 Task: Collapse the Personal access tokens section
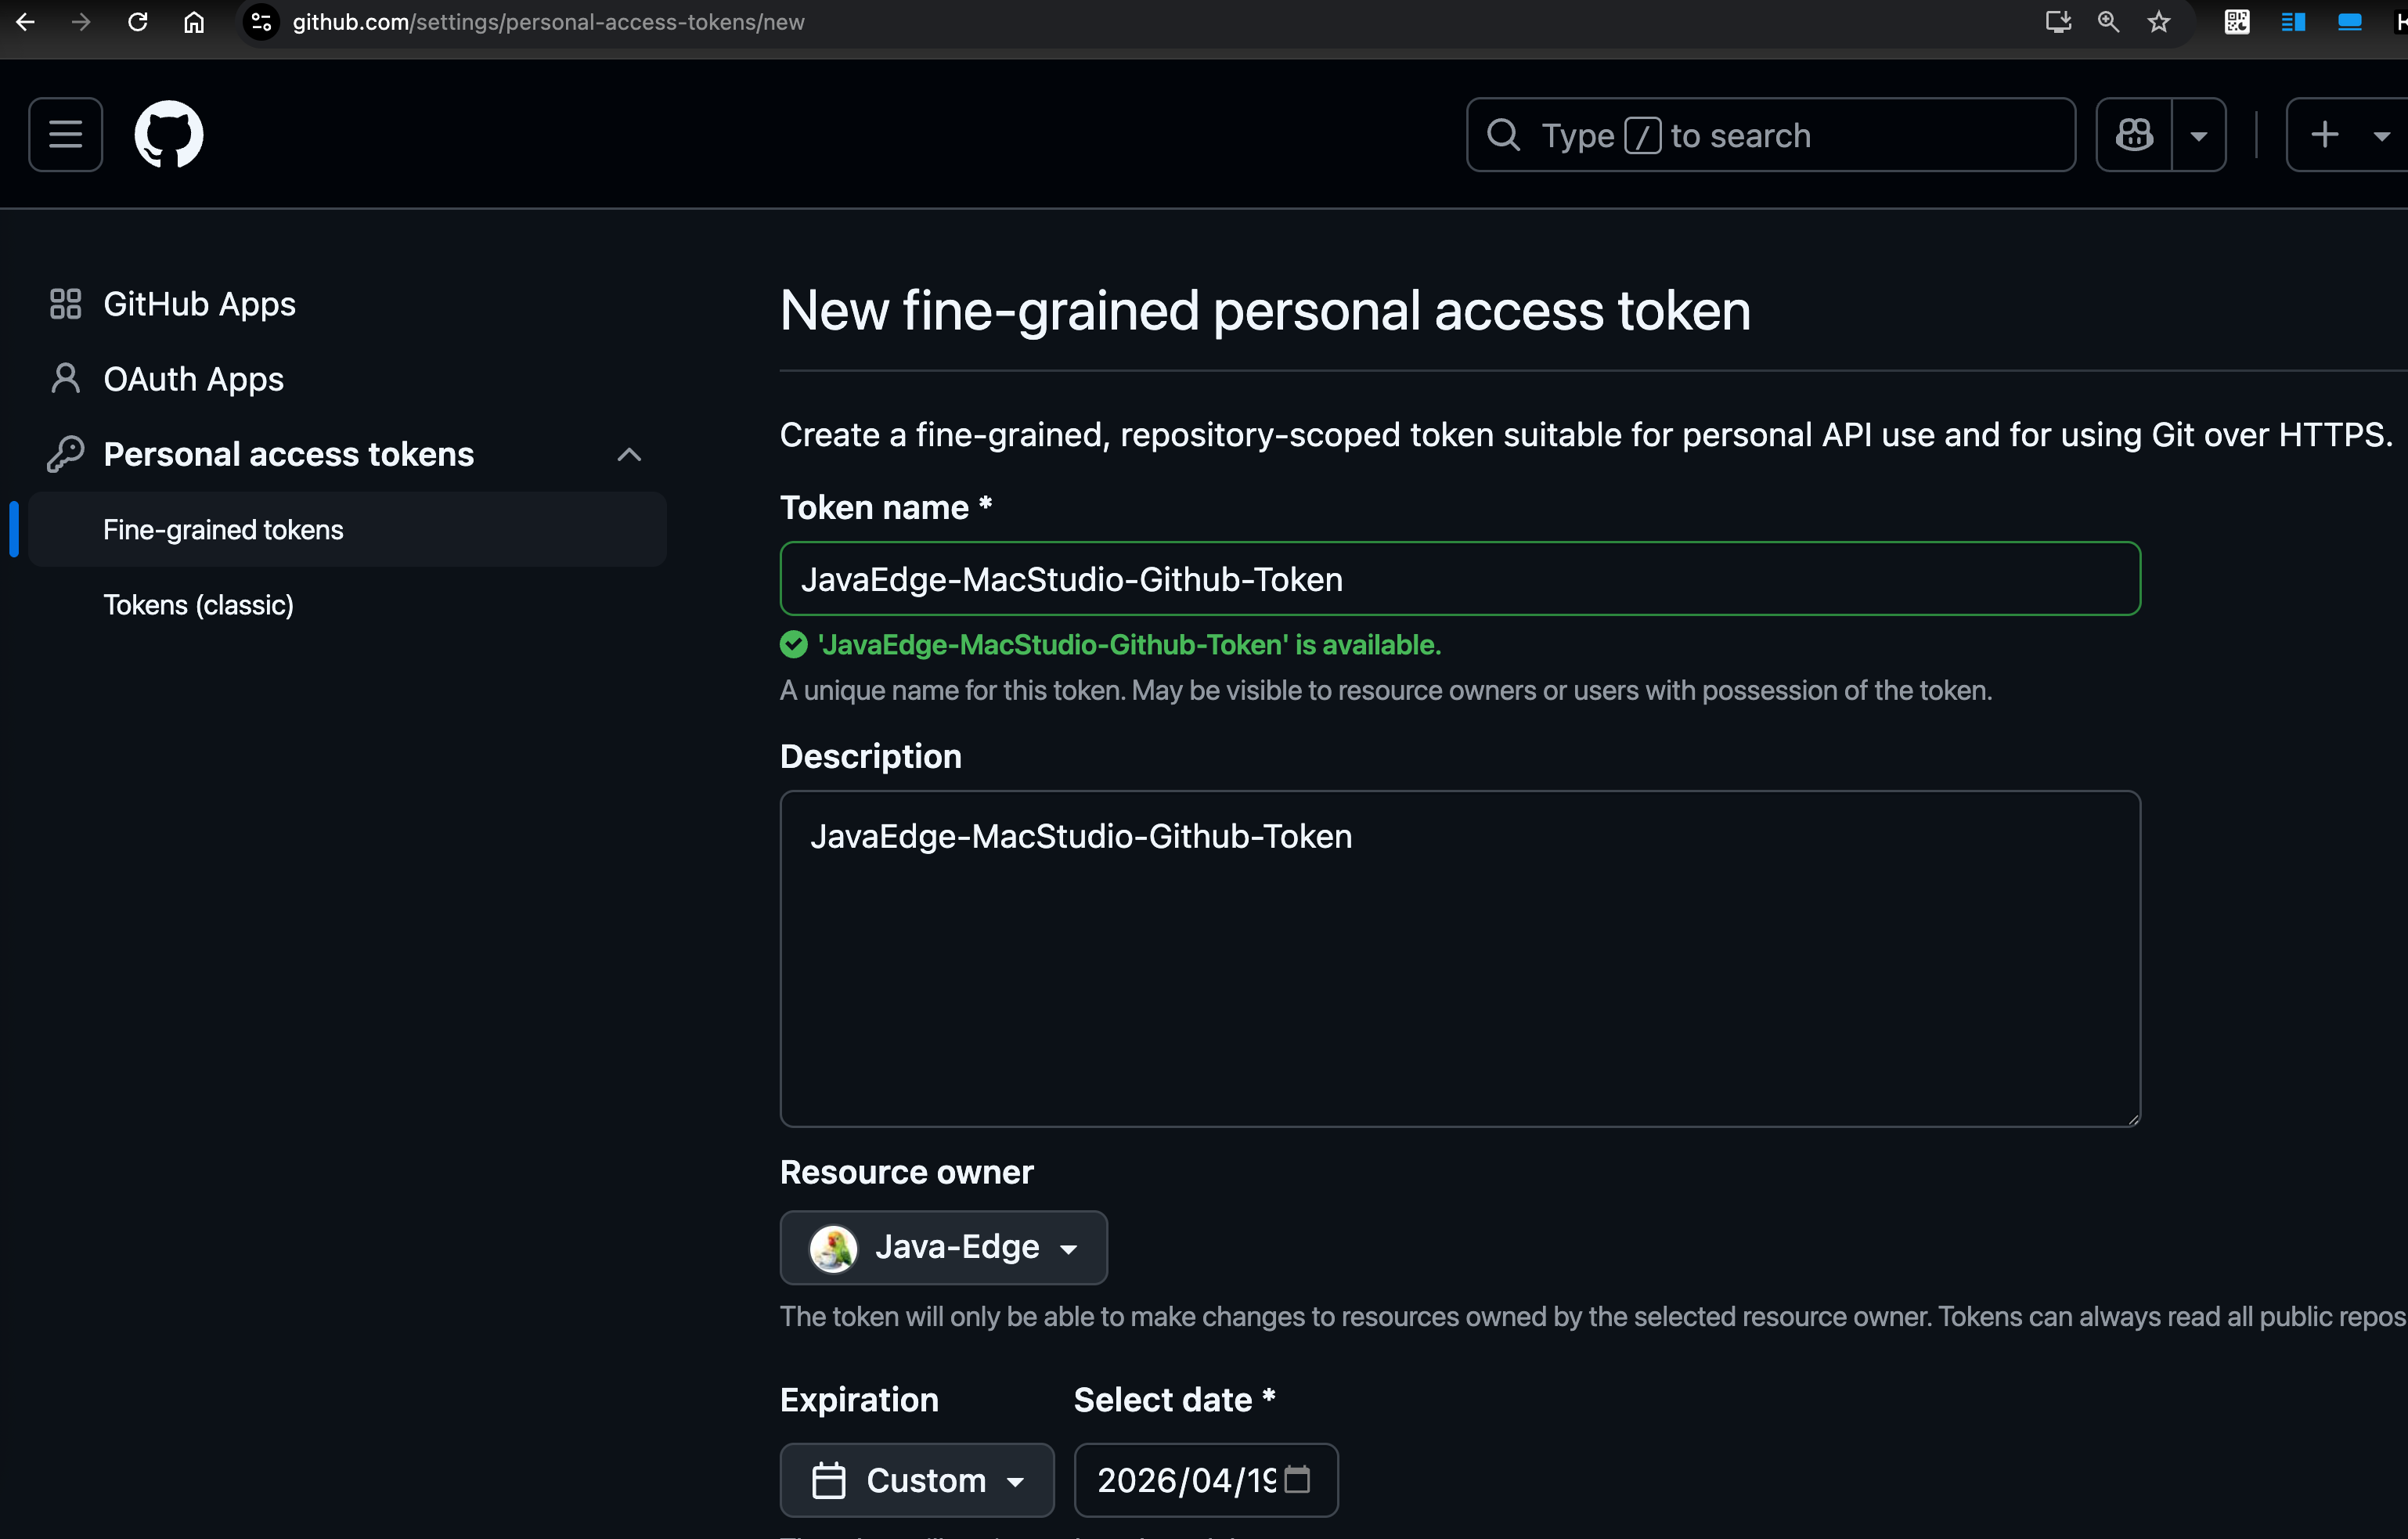point(629,453)
